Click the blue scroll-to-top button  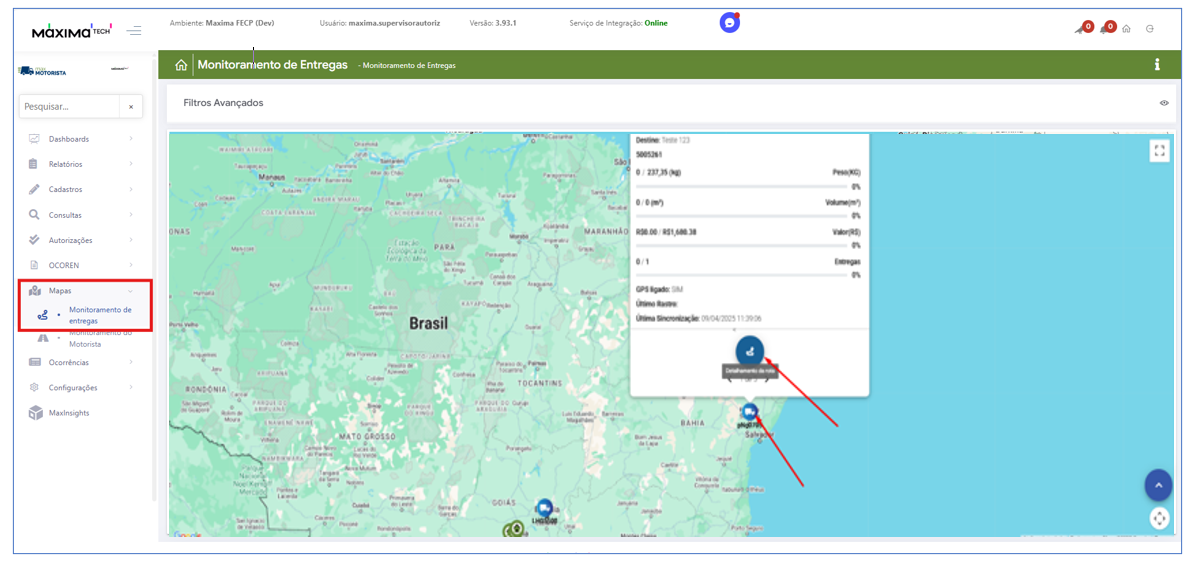point(1158,485)
